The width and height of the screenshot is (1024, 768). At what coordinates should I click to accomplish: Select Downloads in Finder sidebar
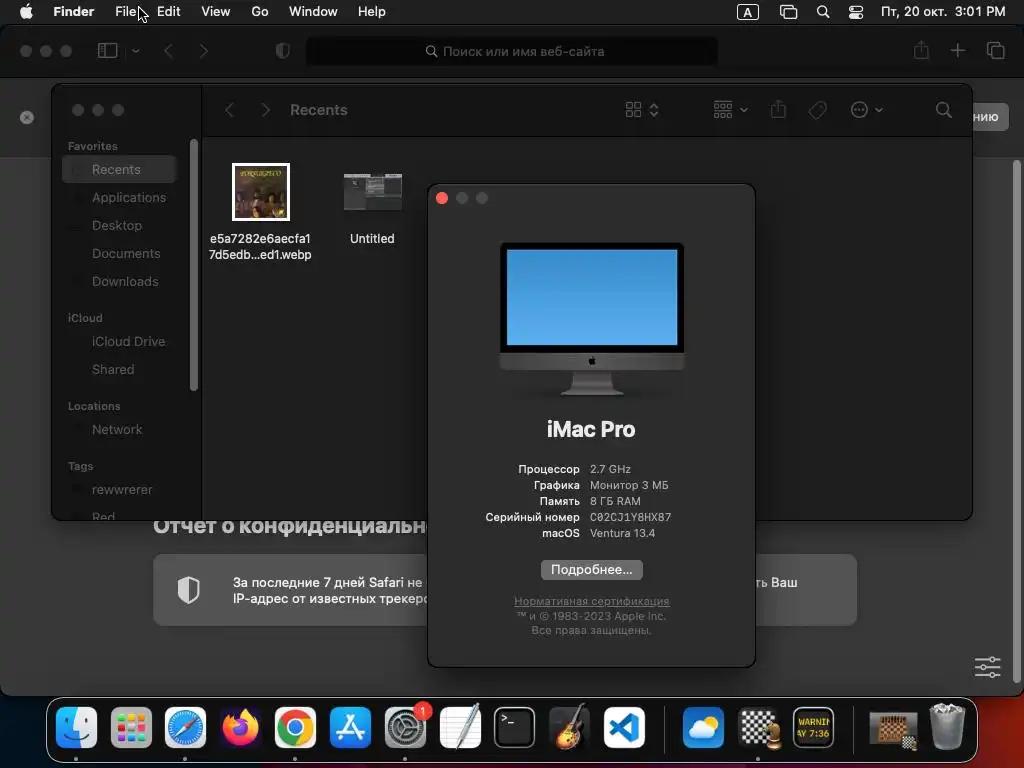[120, 281]
